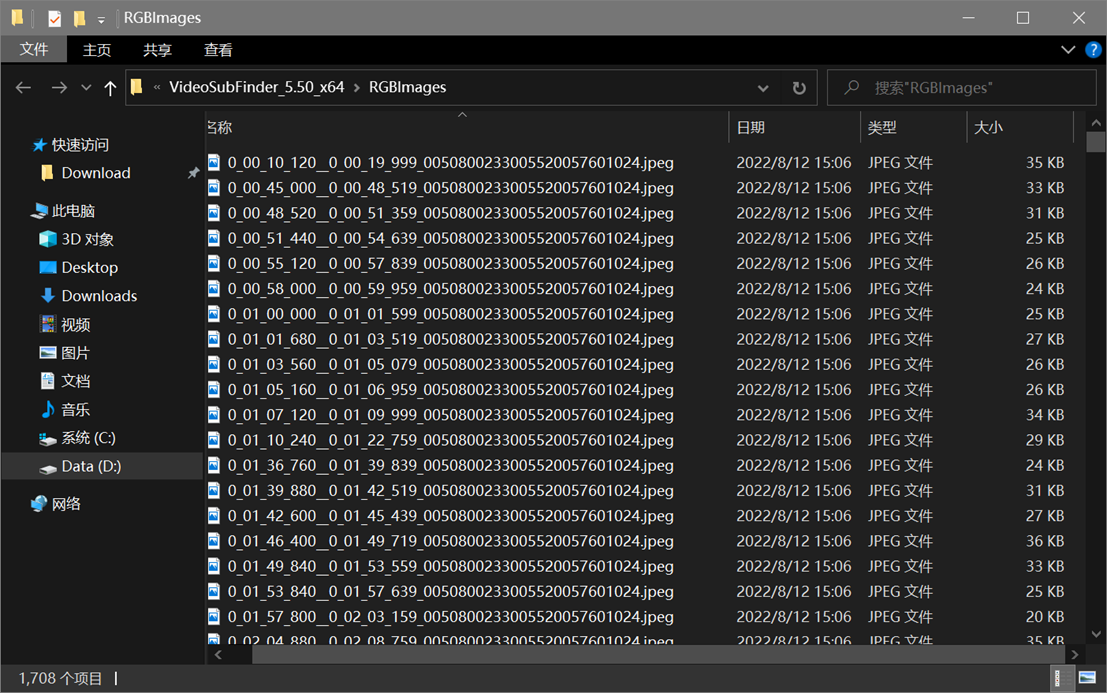Screen dimensions: 1107x693
Task: Open the address bar history dropdown
Action: [762, 88]
